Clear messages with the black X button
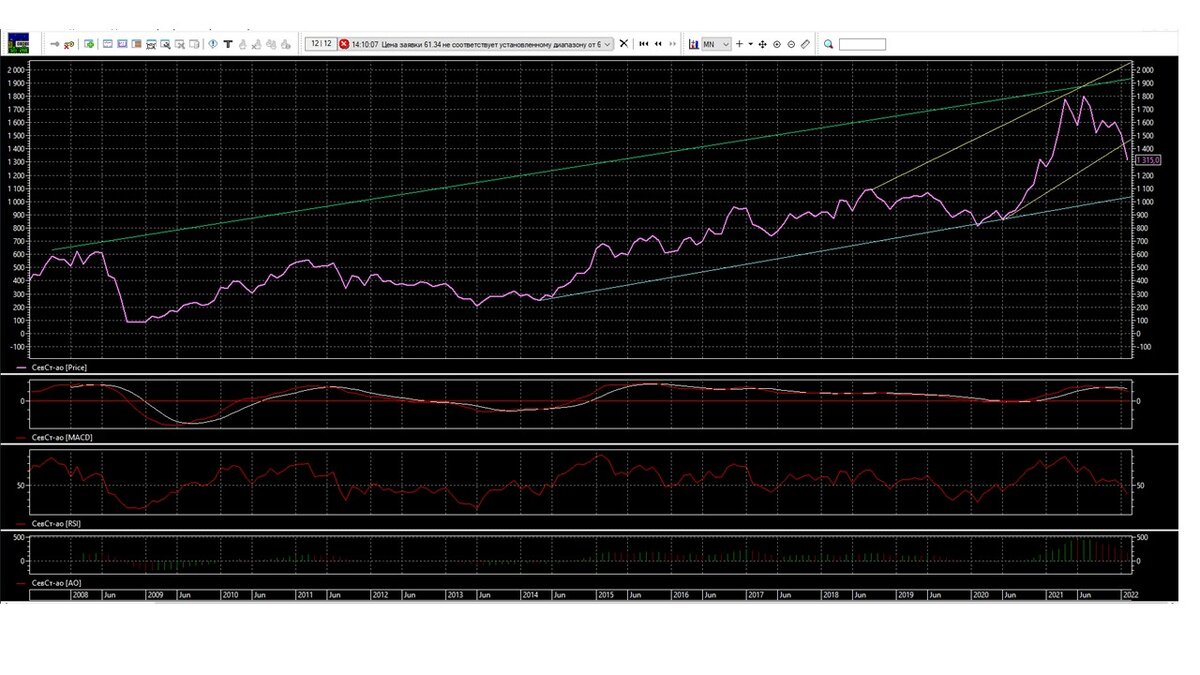The height and width of the screenshot is (675, 1200). (624, 44)
